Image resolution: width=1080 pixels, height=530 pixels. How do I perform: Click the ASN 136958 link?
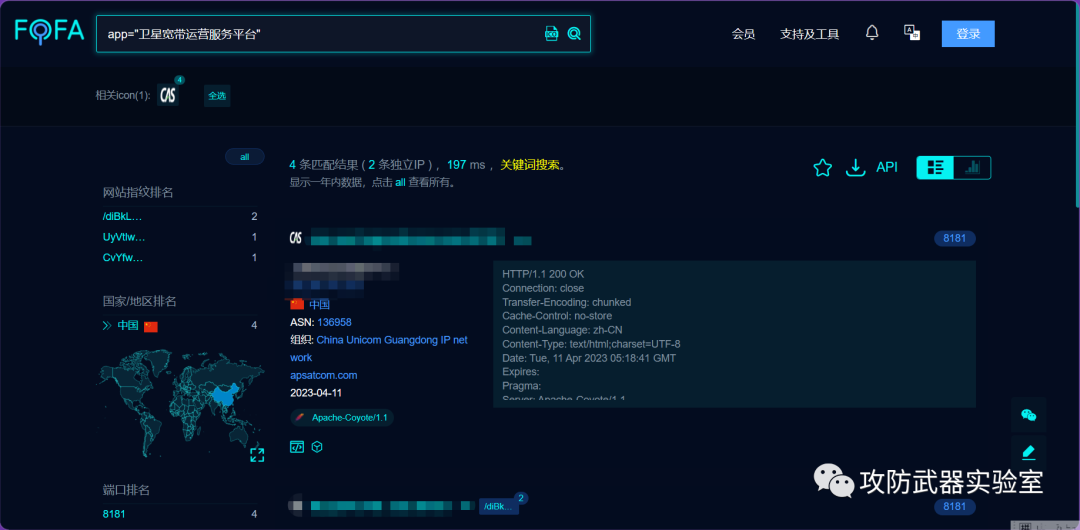[334, 322]
